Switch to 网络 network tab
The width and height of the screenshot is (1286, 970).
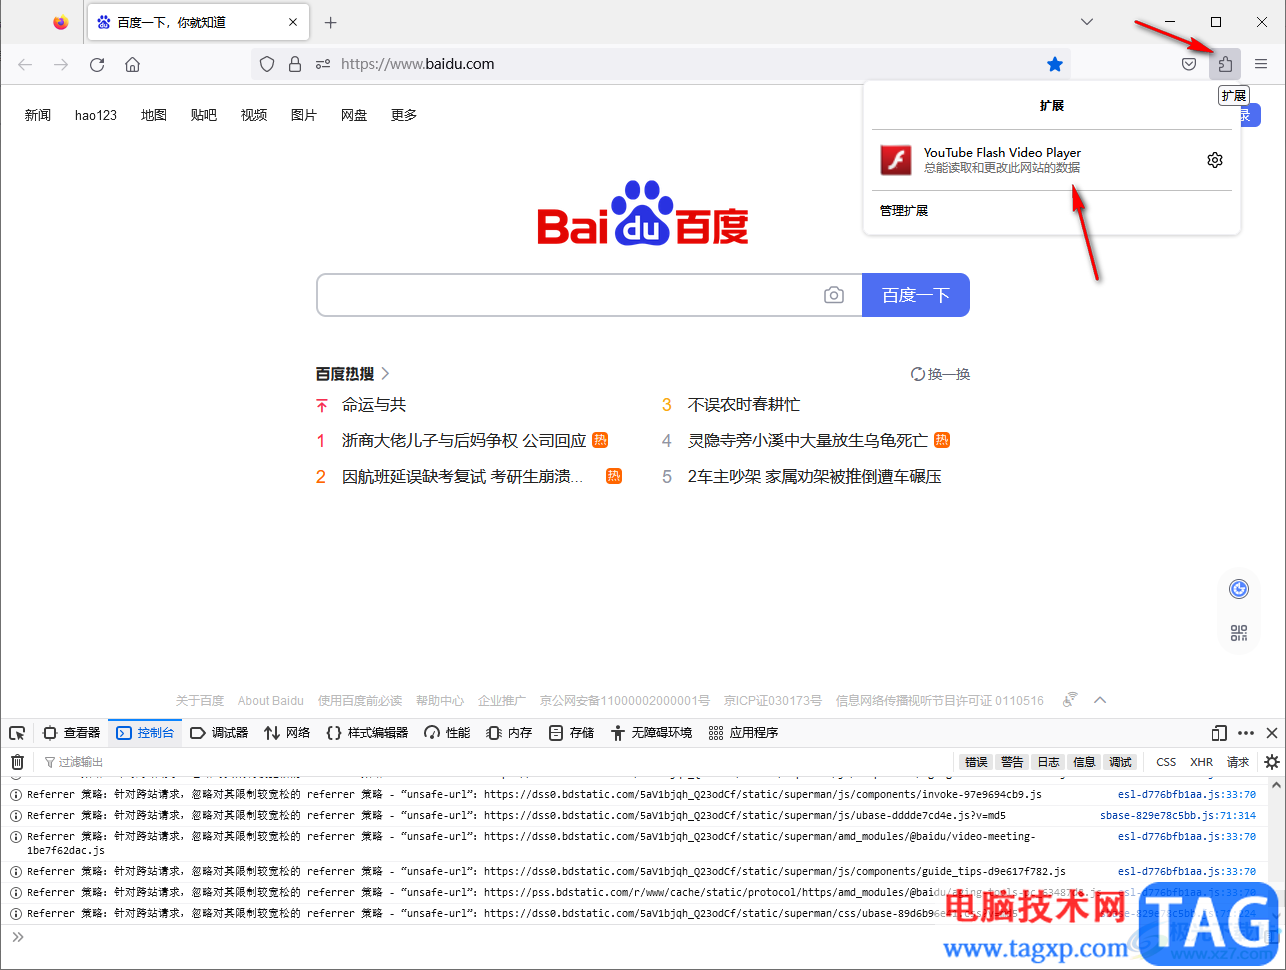tap(287, 733)
